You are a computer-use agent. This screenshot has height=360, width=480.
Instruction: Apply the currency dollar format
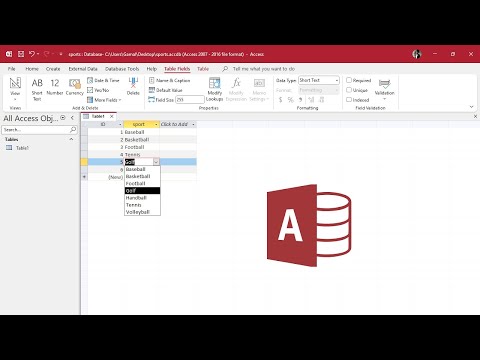pos(280,100)
